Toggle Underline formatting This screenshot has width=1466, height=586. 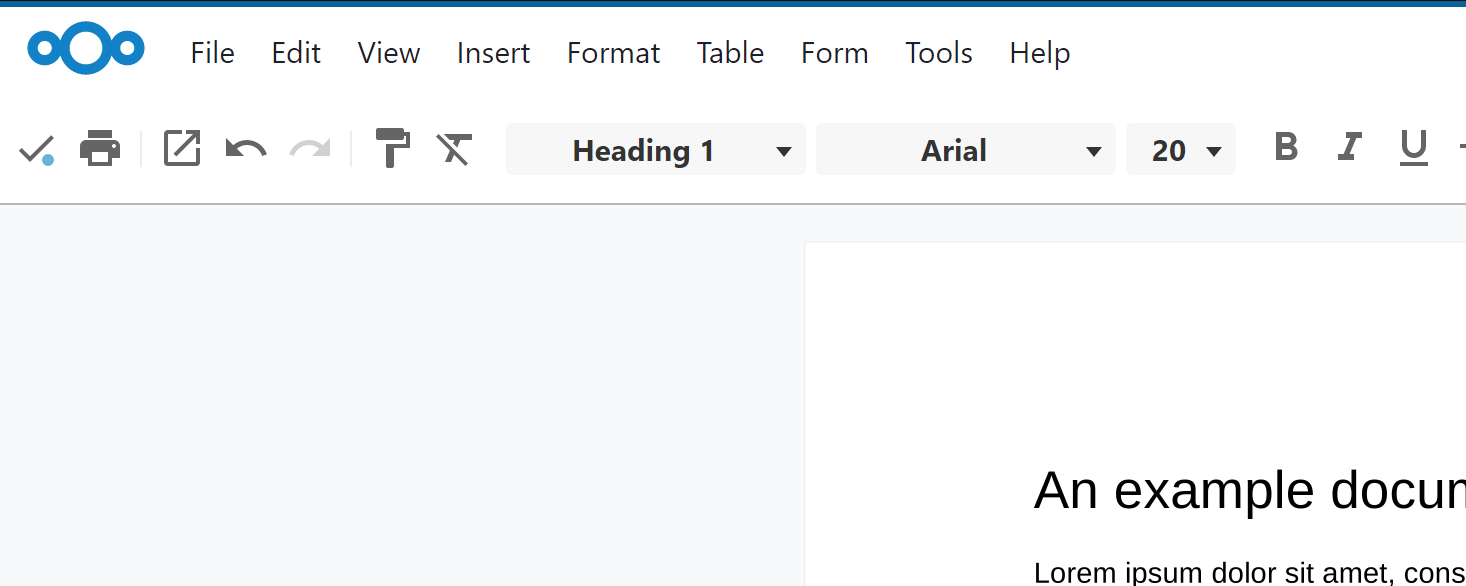pos(1413,149)
